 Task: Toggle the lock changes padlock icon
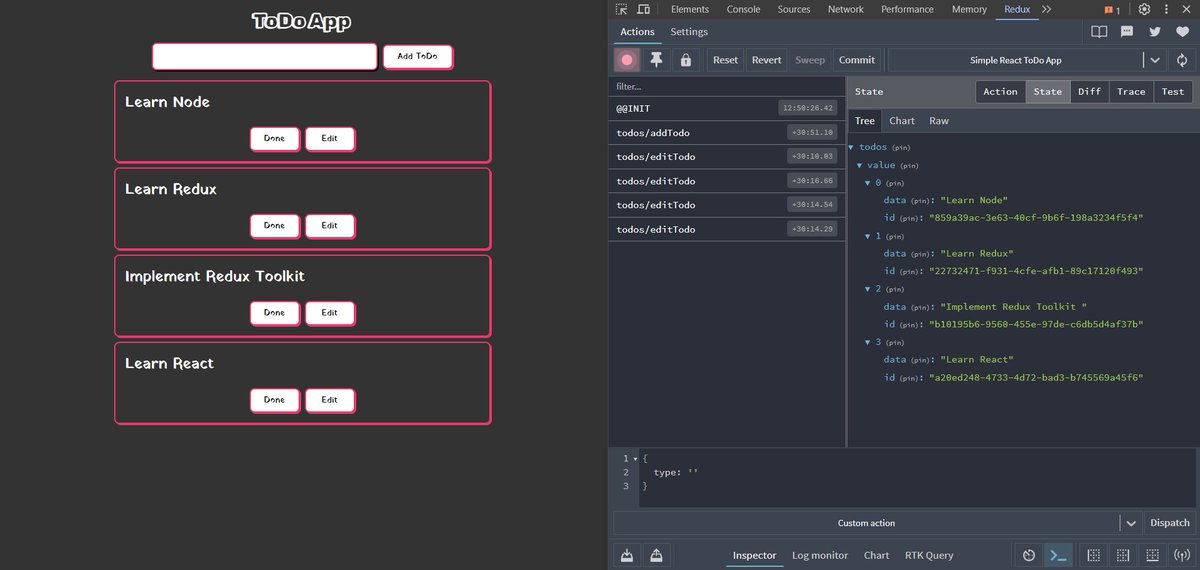tap(686, 60)
